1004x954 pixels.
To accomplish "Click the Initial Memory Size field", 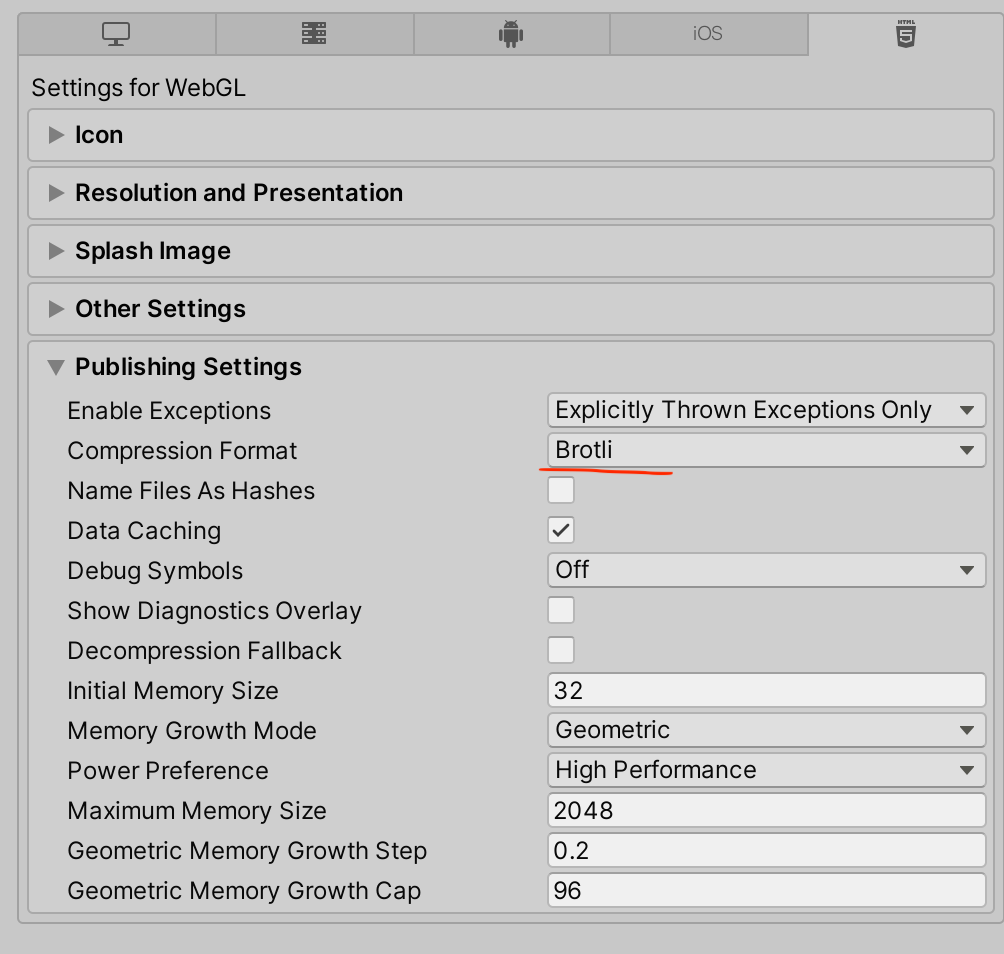I will pos(766,690).
